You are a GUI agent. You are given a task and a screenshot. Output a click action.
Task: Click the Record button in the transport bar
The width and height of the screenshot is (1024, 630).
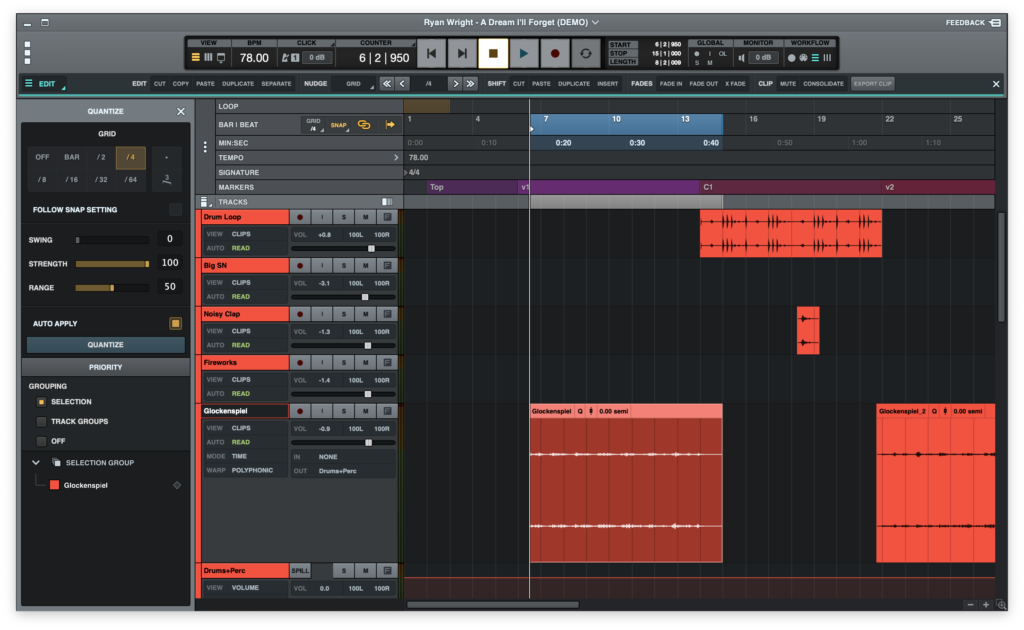point(554,53)
